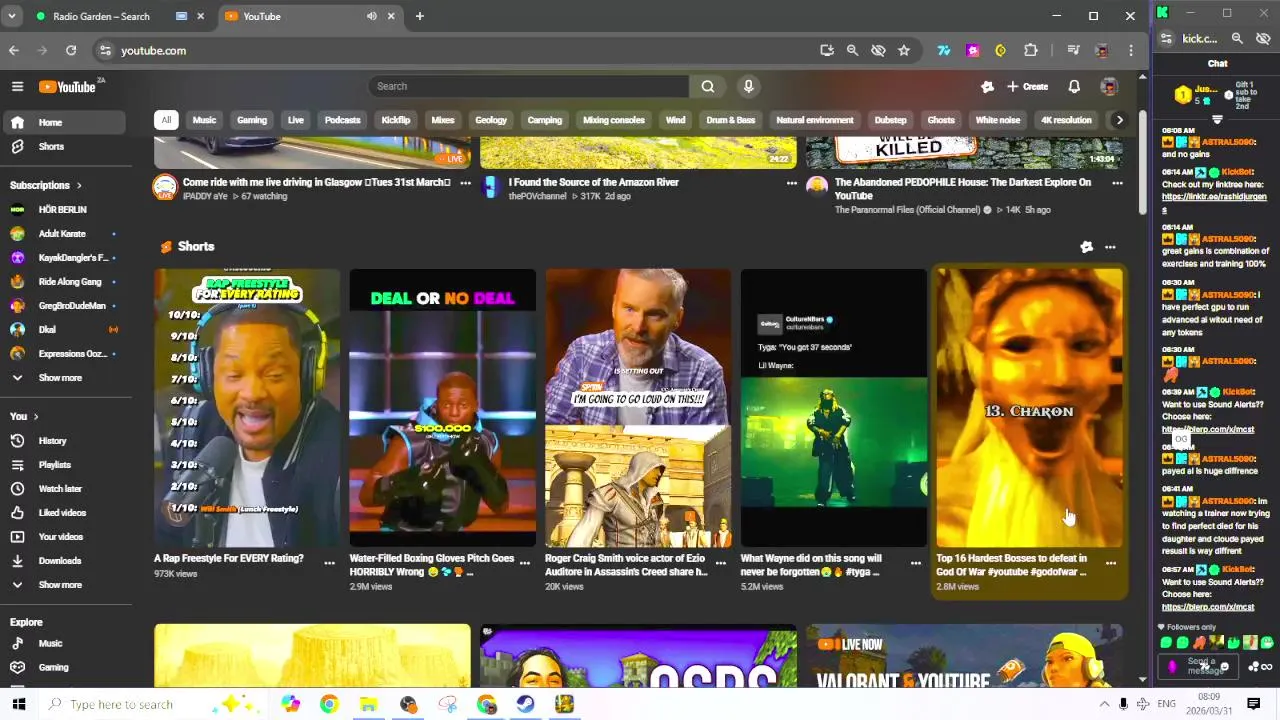Mute the YouTube tab audio
The height and width of the screenshot is (720, 1280).
click(372, 16)
